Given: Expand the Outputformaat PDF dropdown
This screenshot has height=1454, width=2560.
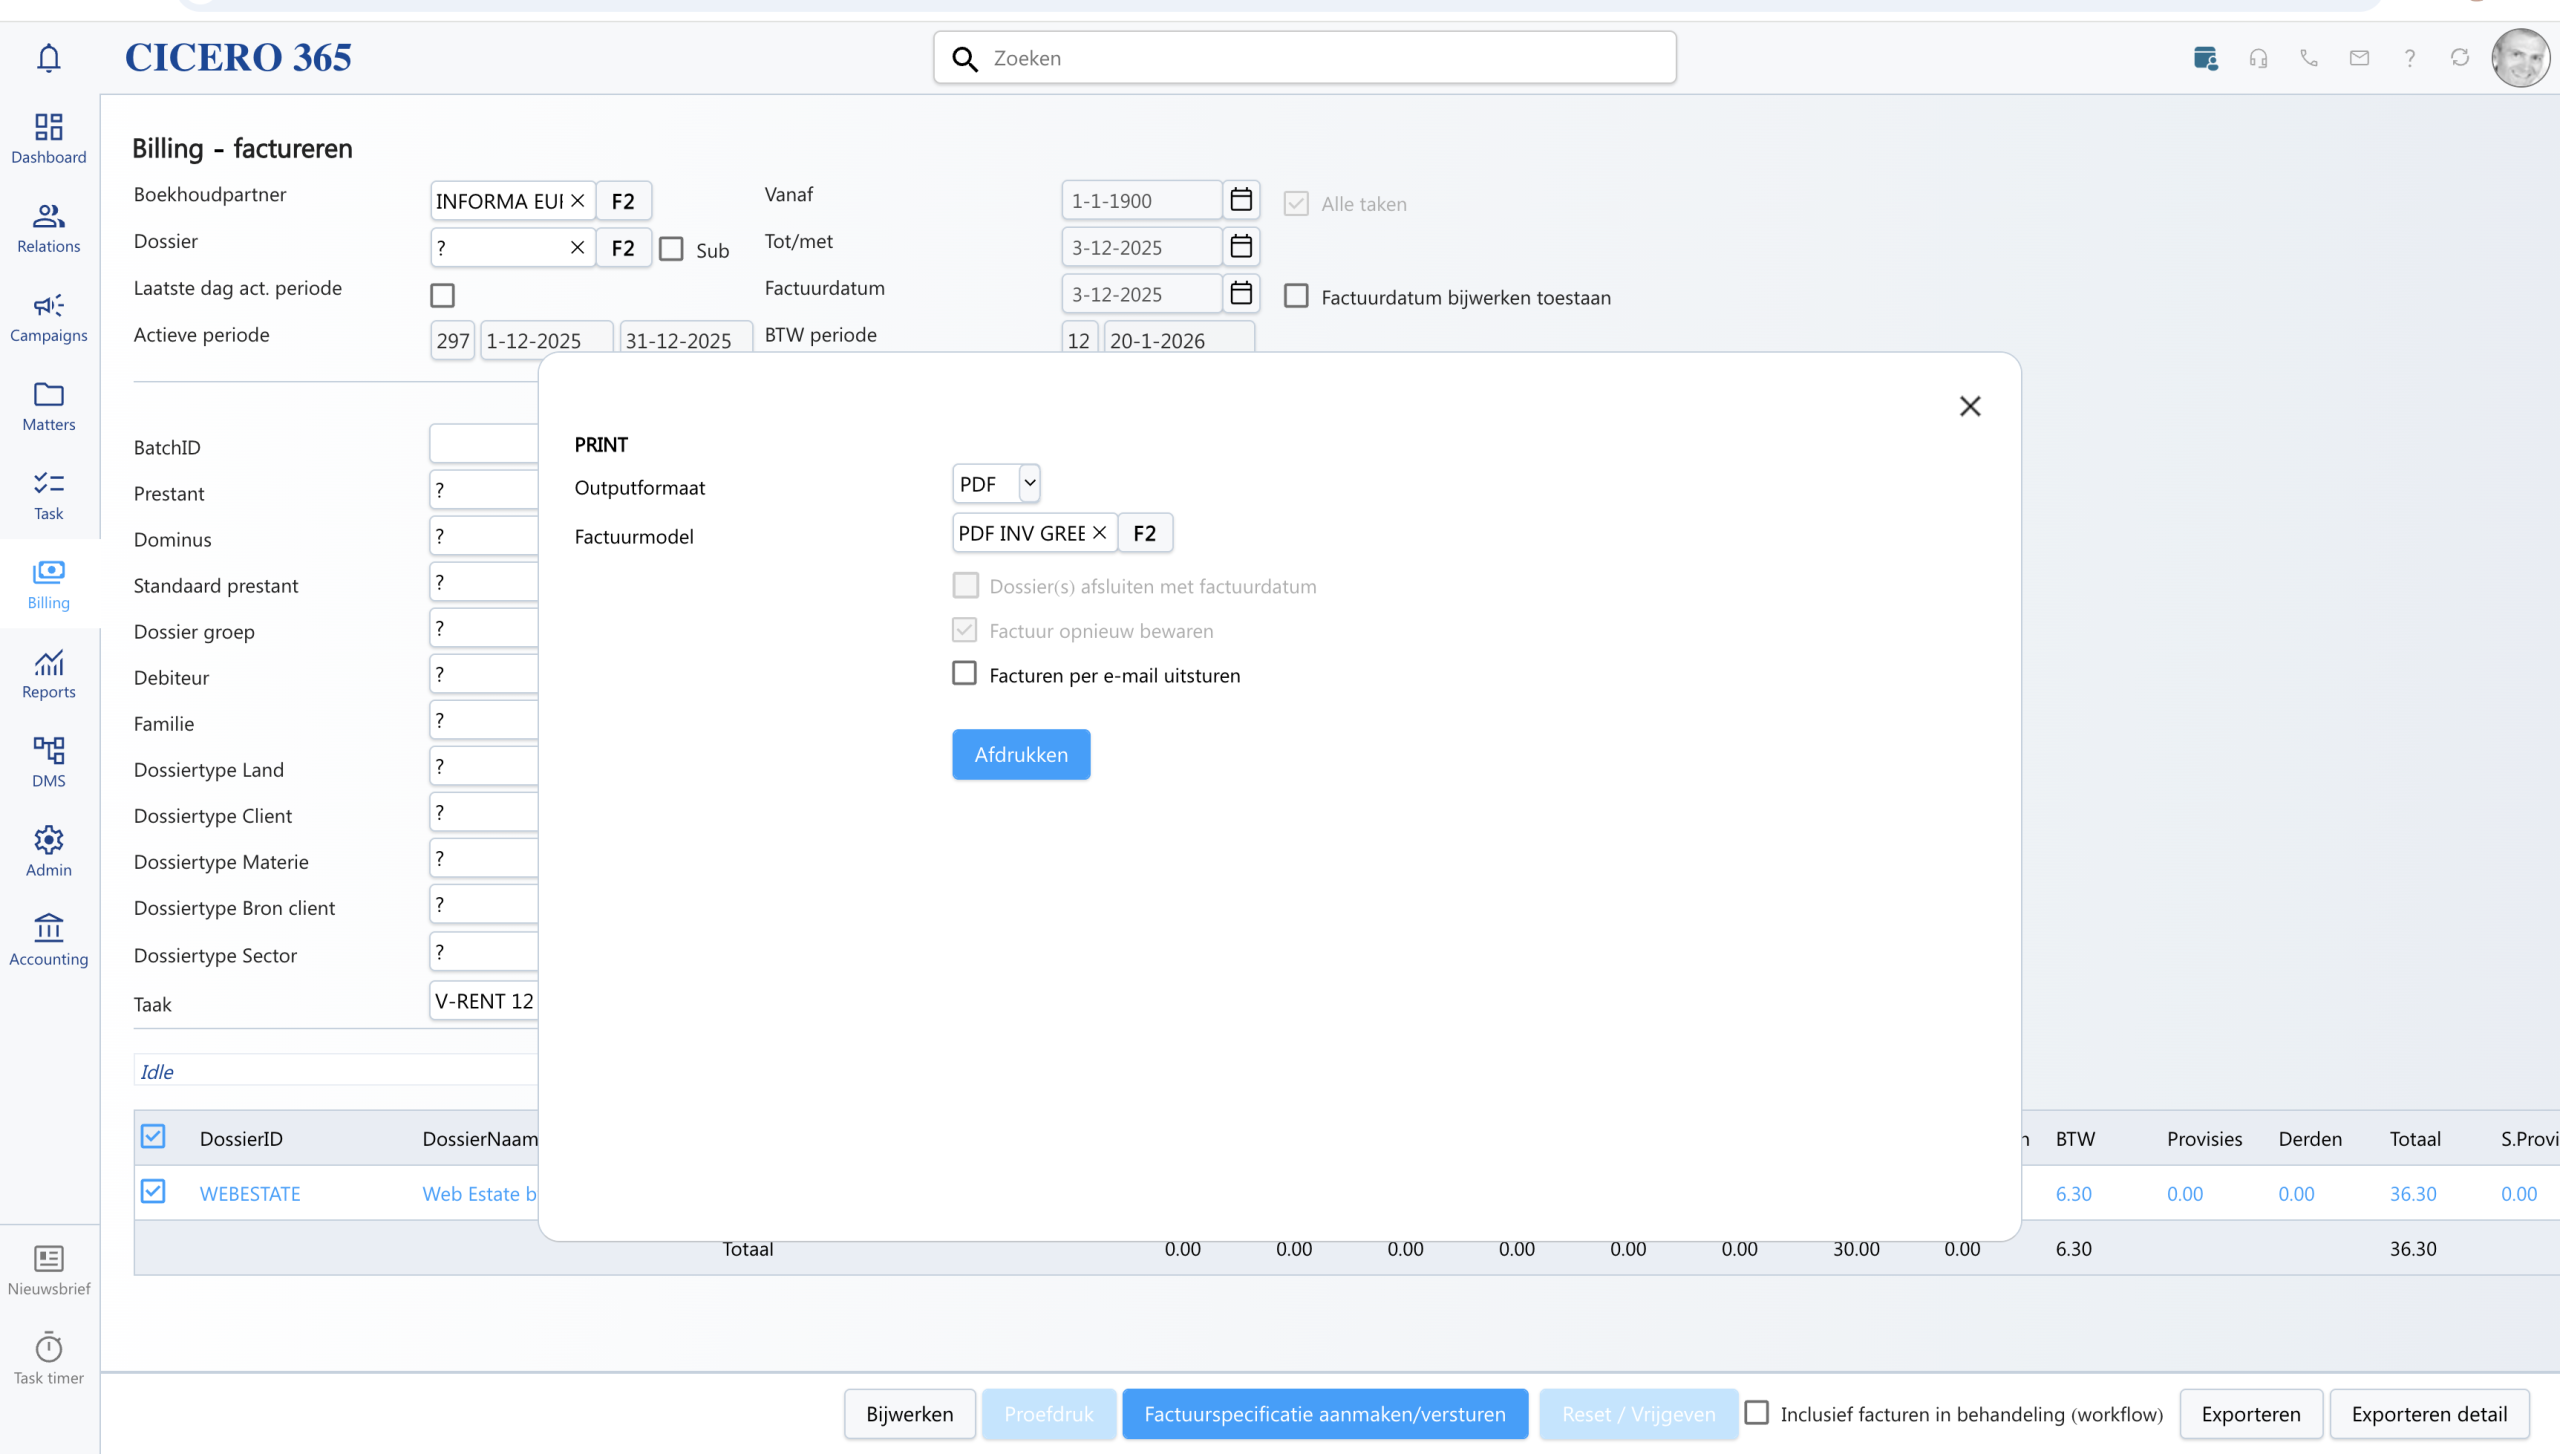Looking at the screenshot, I should coord(1029,483).
